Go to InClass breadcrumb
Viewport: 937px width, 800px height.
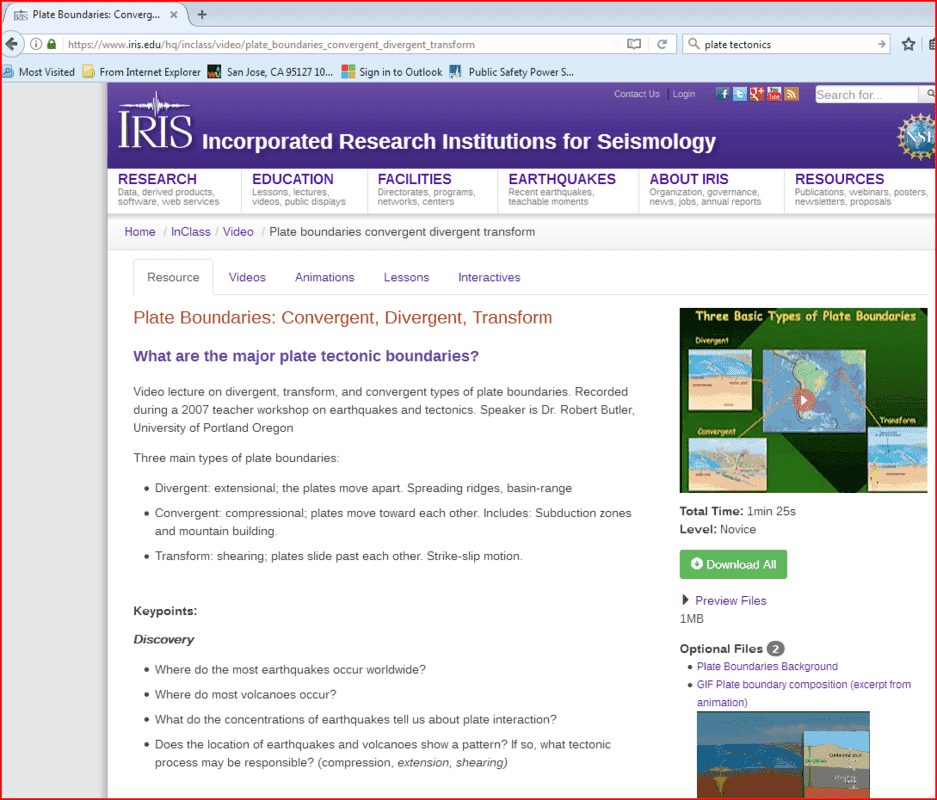pos(191,232)
